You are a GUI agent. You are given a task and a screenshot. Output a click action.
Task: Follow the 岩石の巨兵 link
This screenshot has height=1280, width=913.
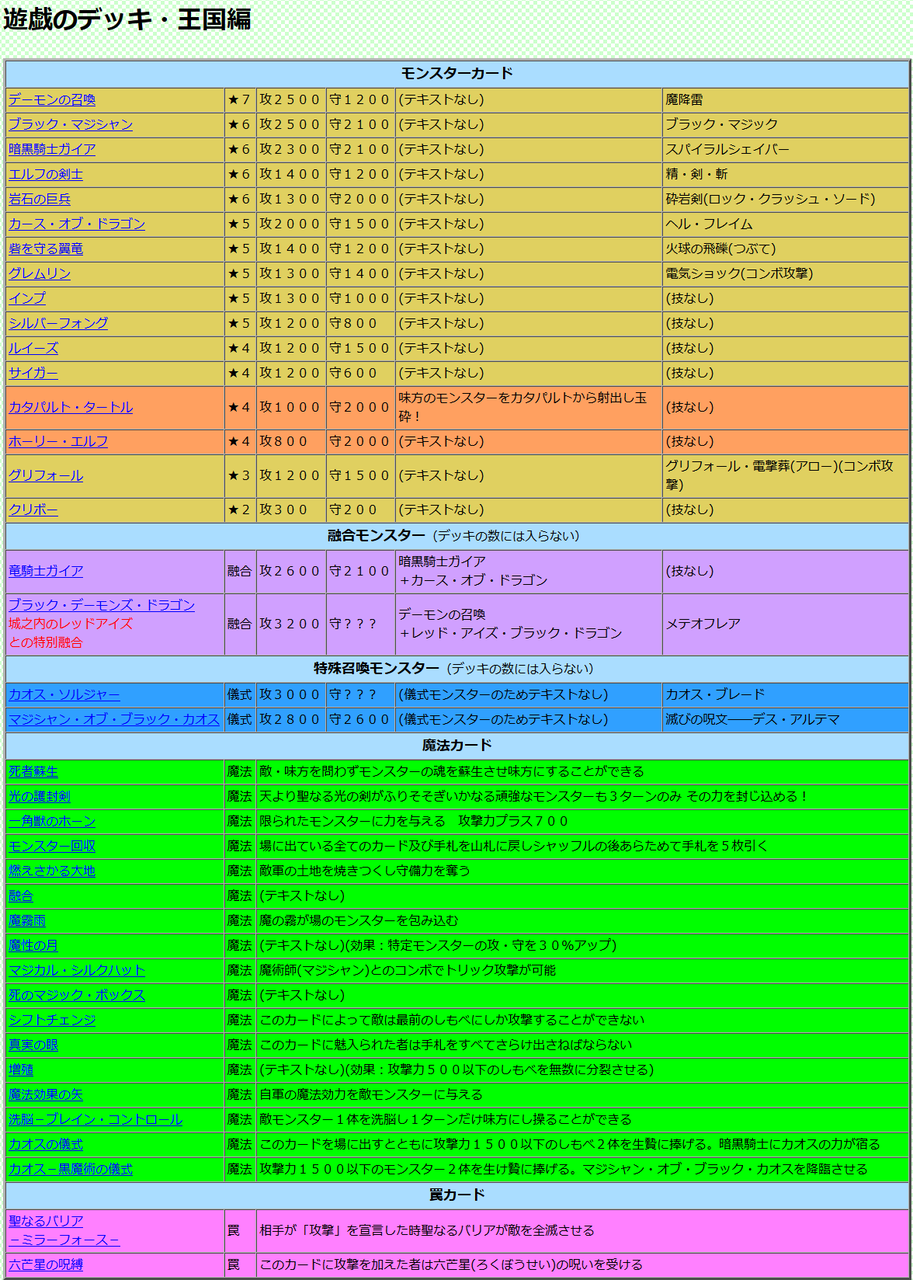[x=39, y=199]
